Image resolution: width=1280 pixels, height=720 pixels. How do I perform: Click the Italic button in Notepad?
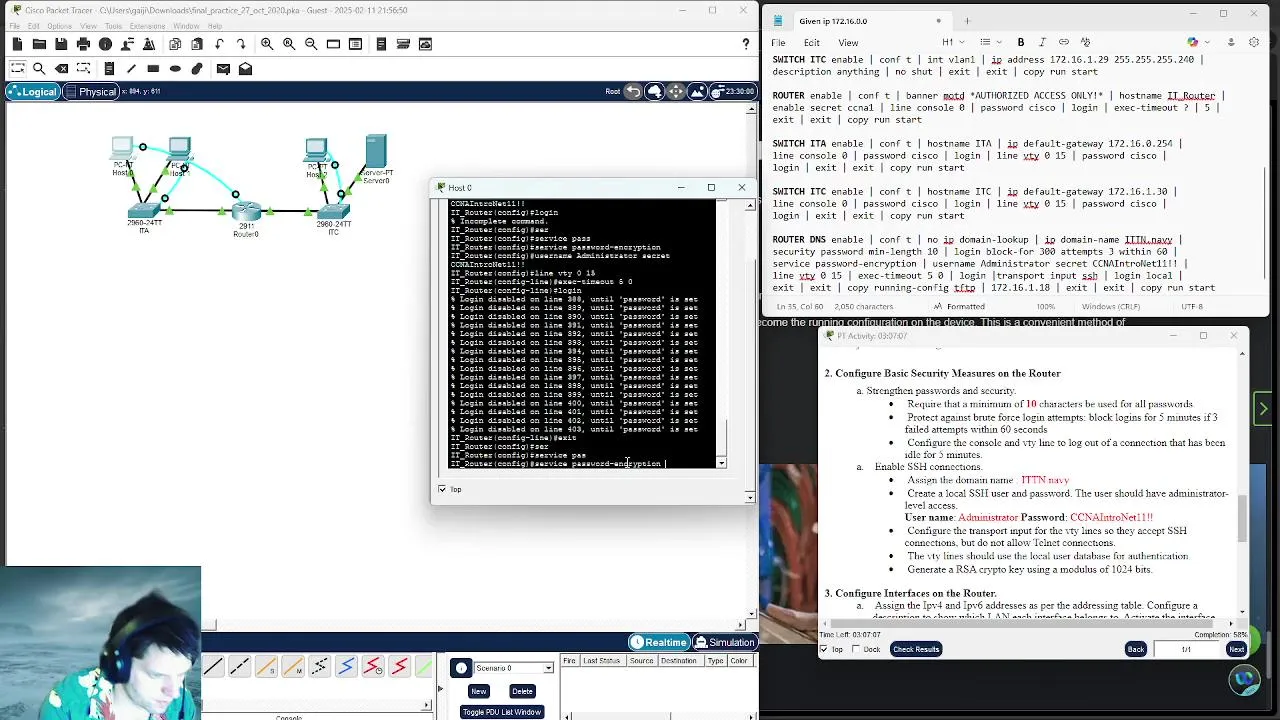(1042, 42)
